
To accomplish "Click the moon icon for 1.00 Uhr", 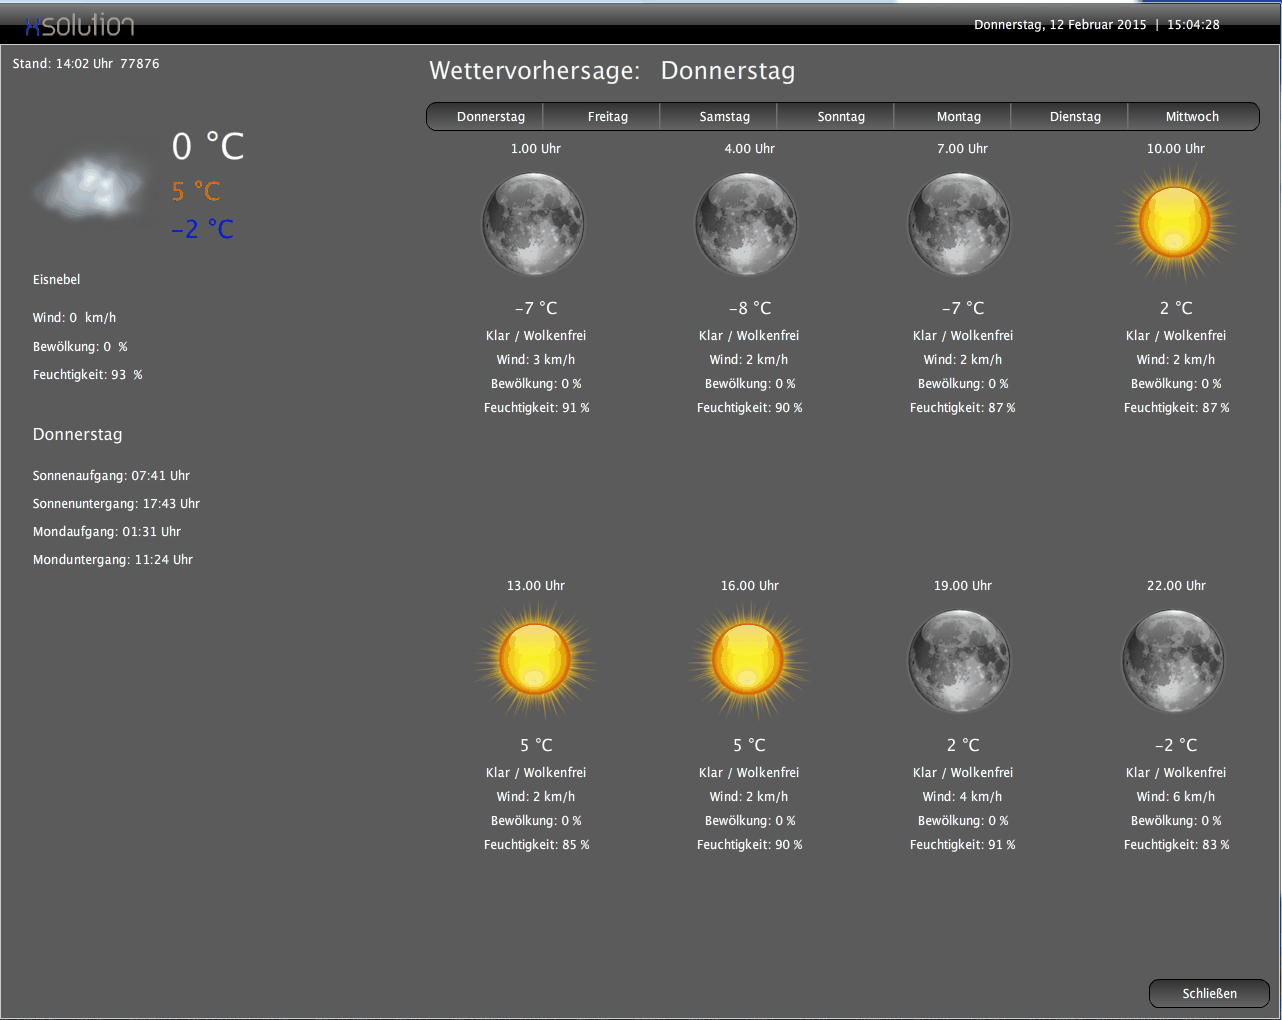I will [533, 224].
